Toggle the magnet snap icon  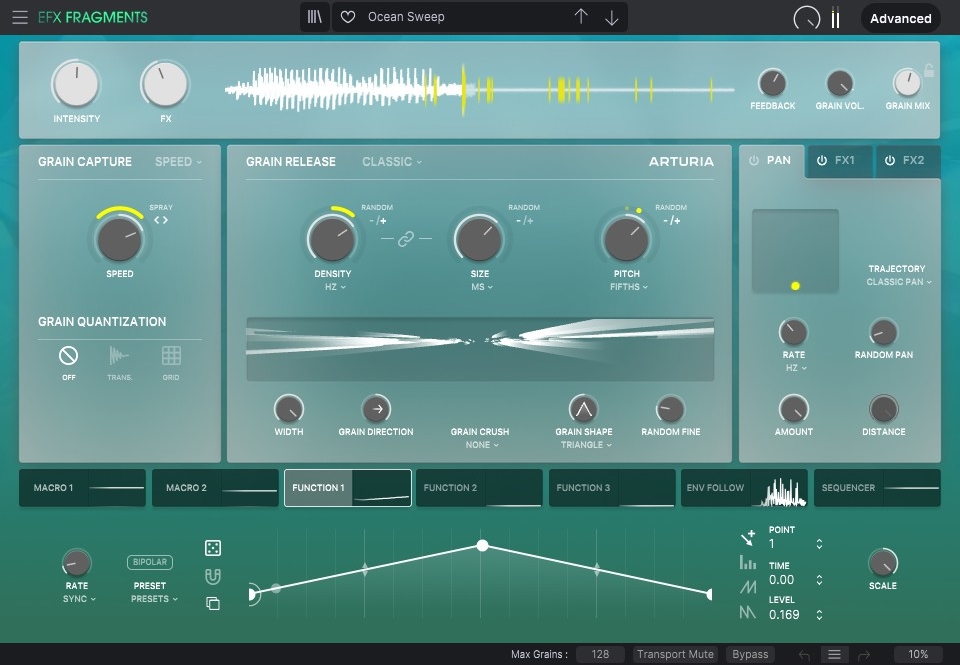(x=213, y=576)
